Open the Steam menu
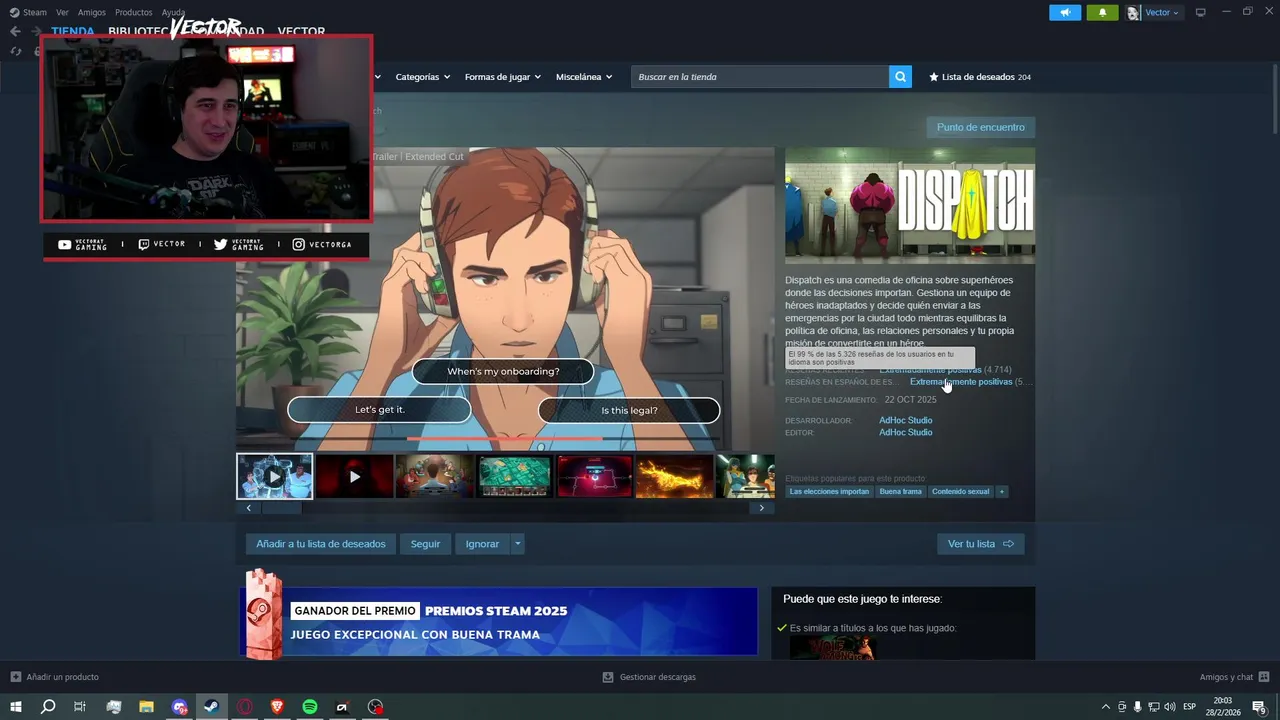Screen dimensions: 1280x720 click(28, 12)
